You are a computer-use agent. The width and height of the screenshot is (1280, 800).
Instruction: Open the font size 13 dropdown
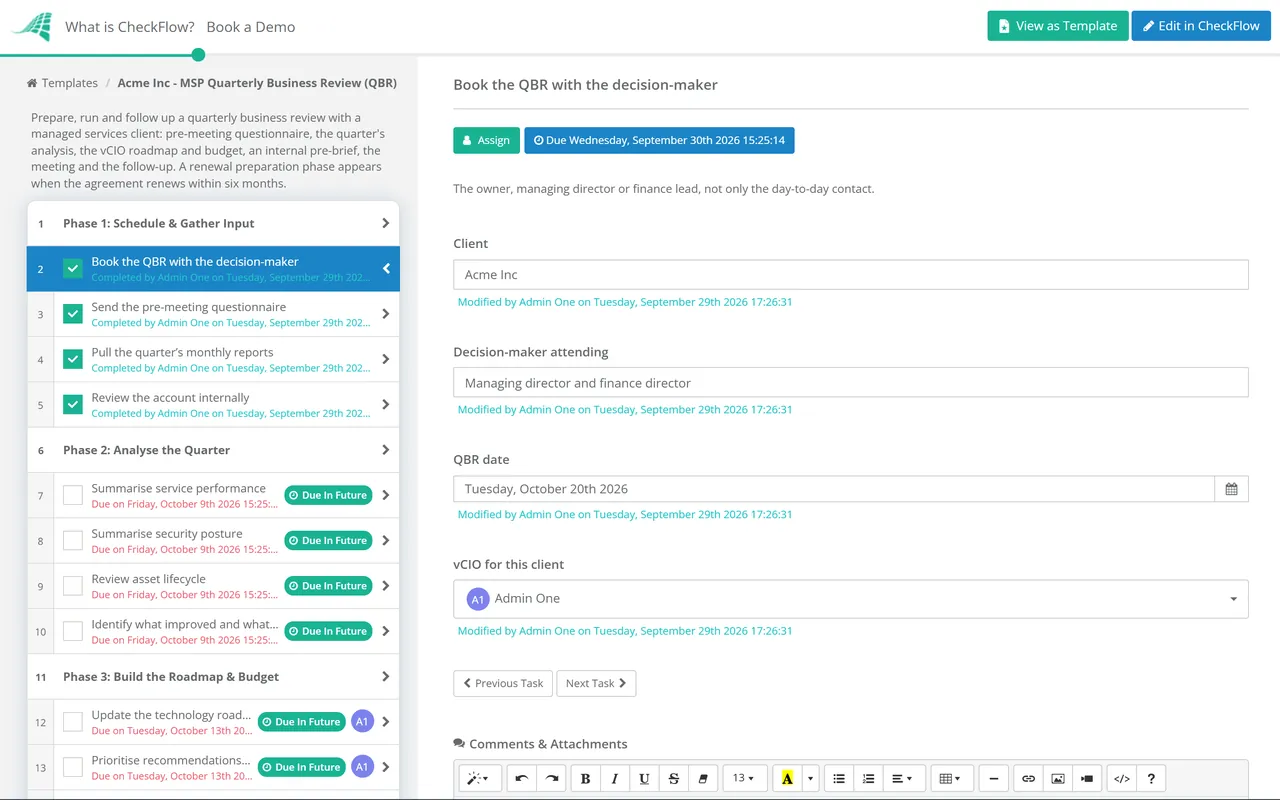click(x=745, y=778)
